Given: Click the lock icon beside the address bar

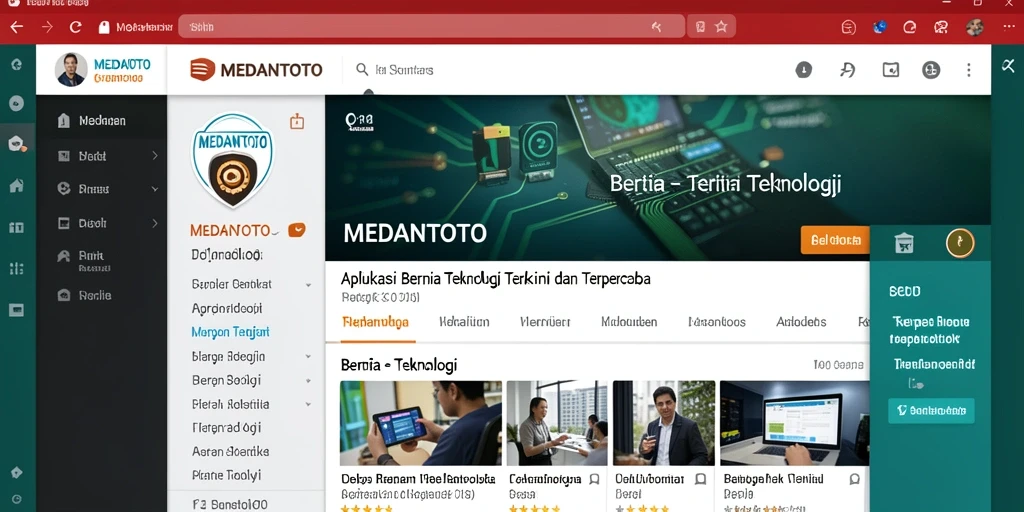Looking at the screenshot, I should click(x=103, y=27).
